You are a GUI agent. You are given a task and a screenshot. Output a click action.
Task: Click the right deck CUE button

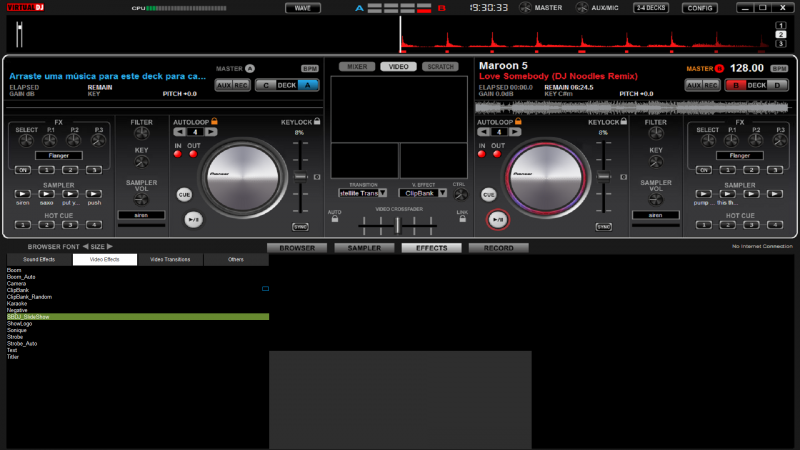pyautogui.click(x=488, y=194)
